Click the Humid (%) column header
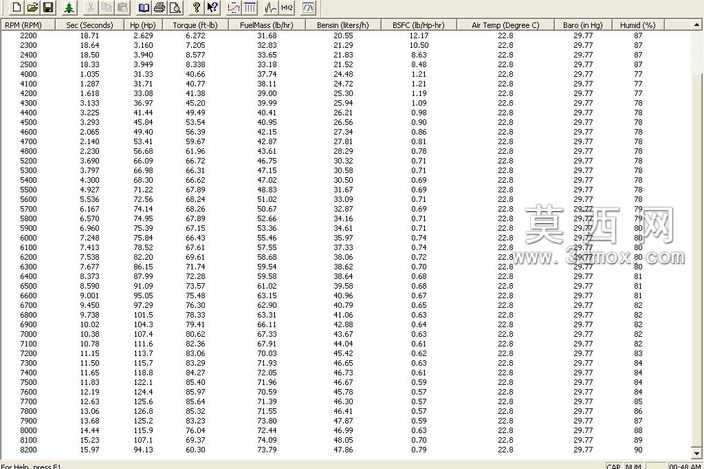The width and height of the screenshot is (704, 469). click(638, 25)
